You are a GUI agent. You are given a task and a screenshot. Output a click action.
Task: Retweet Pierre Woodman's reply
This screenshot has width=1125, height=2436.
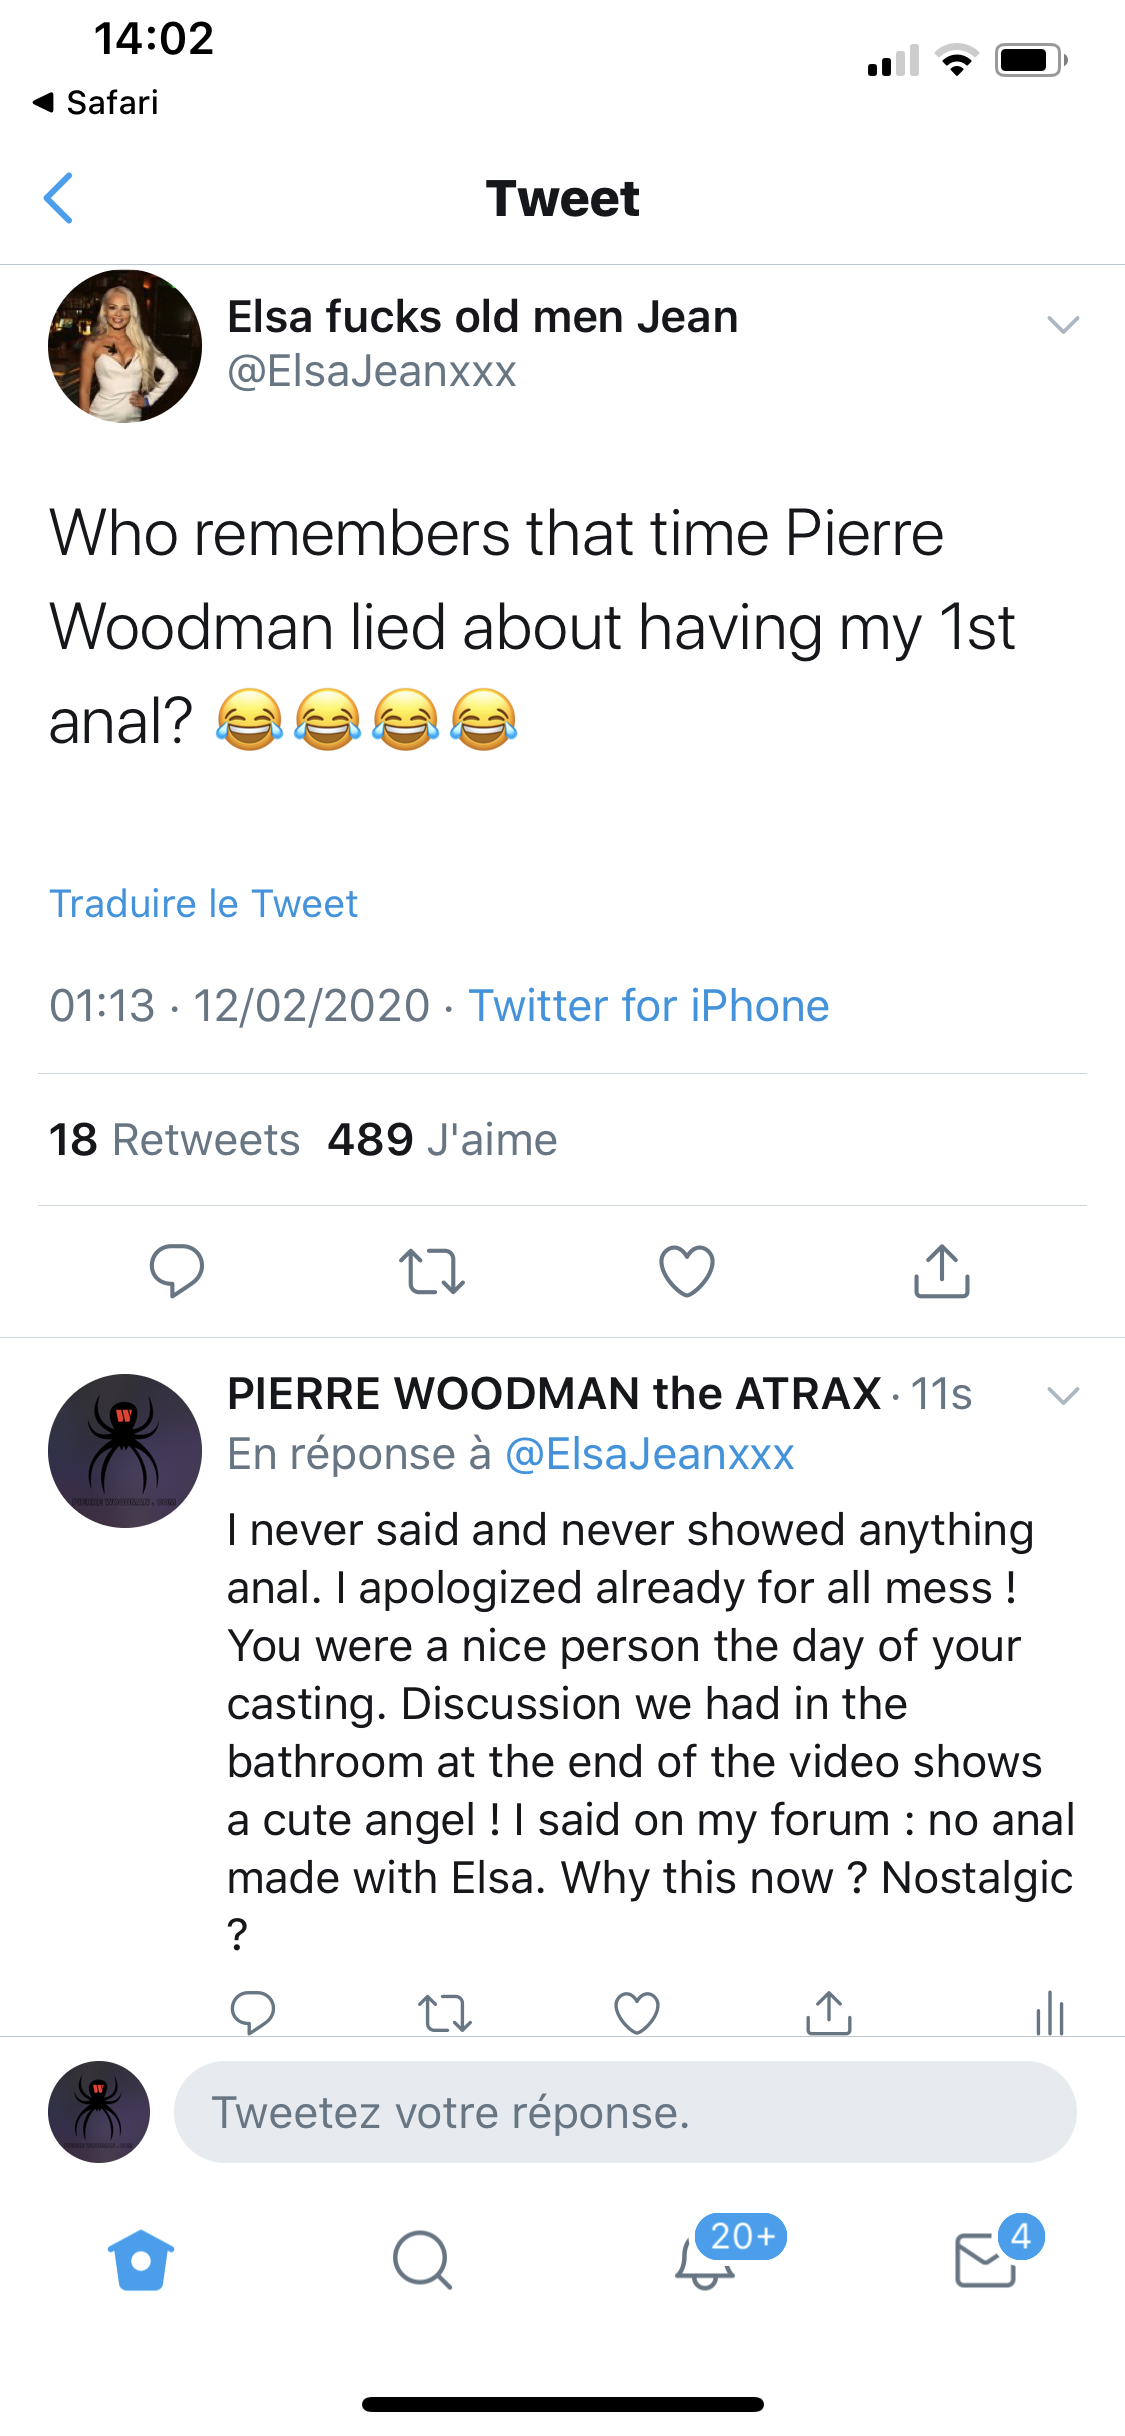[x=444, y=2012]
